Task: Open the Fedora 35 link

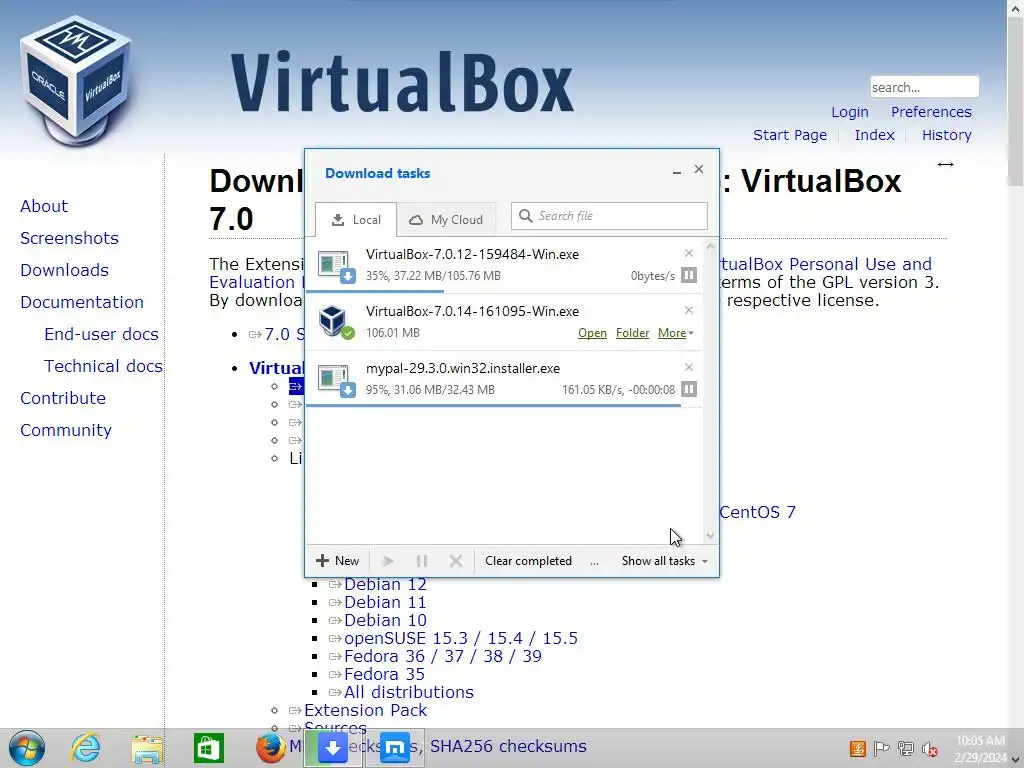Action: pyautogui.click(x=384, y=674)
